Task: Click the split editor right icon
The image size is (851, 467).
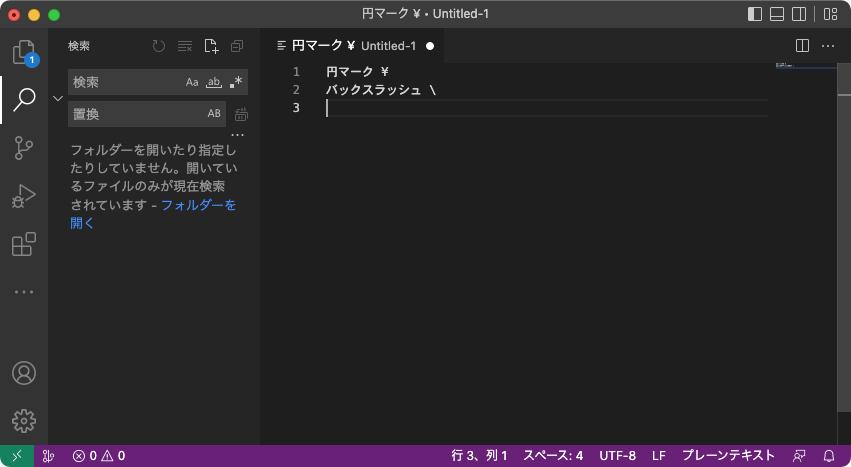Action: [x=802, y=46]
